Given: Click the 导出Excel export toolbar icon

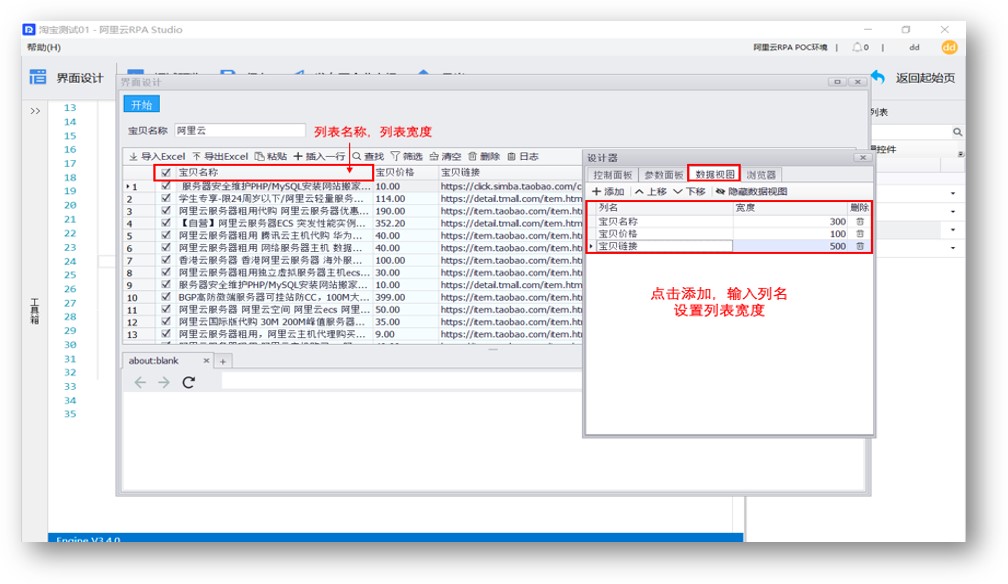Looking at the screenshot, I should pos(197,156).
